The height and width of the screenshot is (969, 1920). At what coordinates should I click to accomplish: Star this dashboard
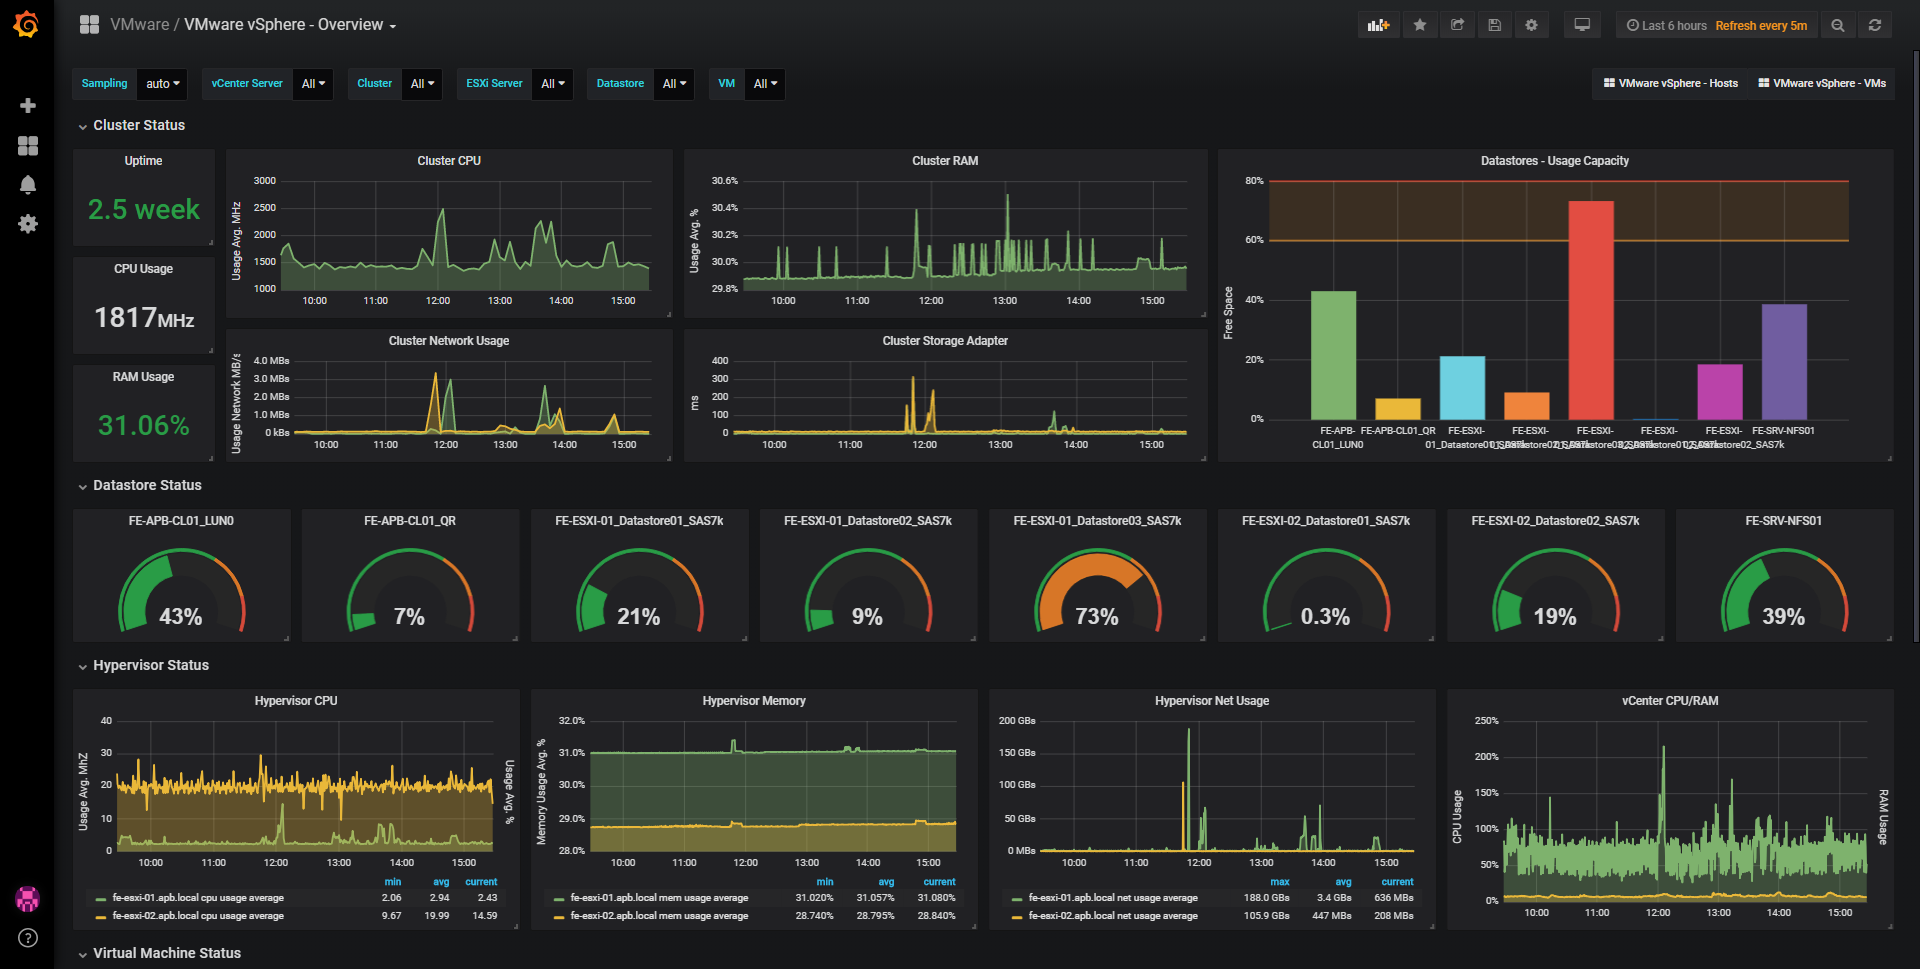tap(1419, 25)
